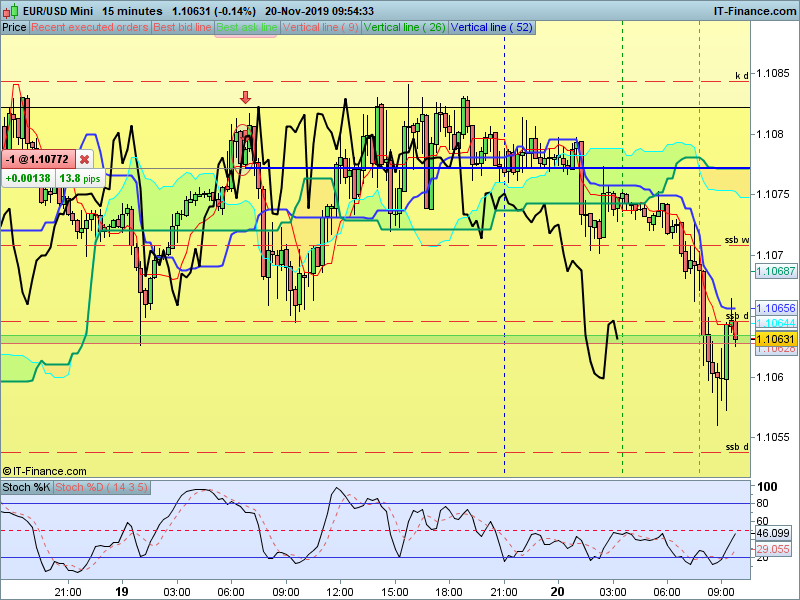Select the Stoch %K indicator label
This screenshot has width=800, height=600.
tap(26, 487)
